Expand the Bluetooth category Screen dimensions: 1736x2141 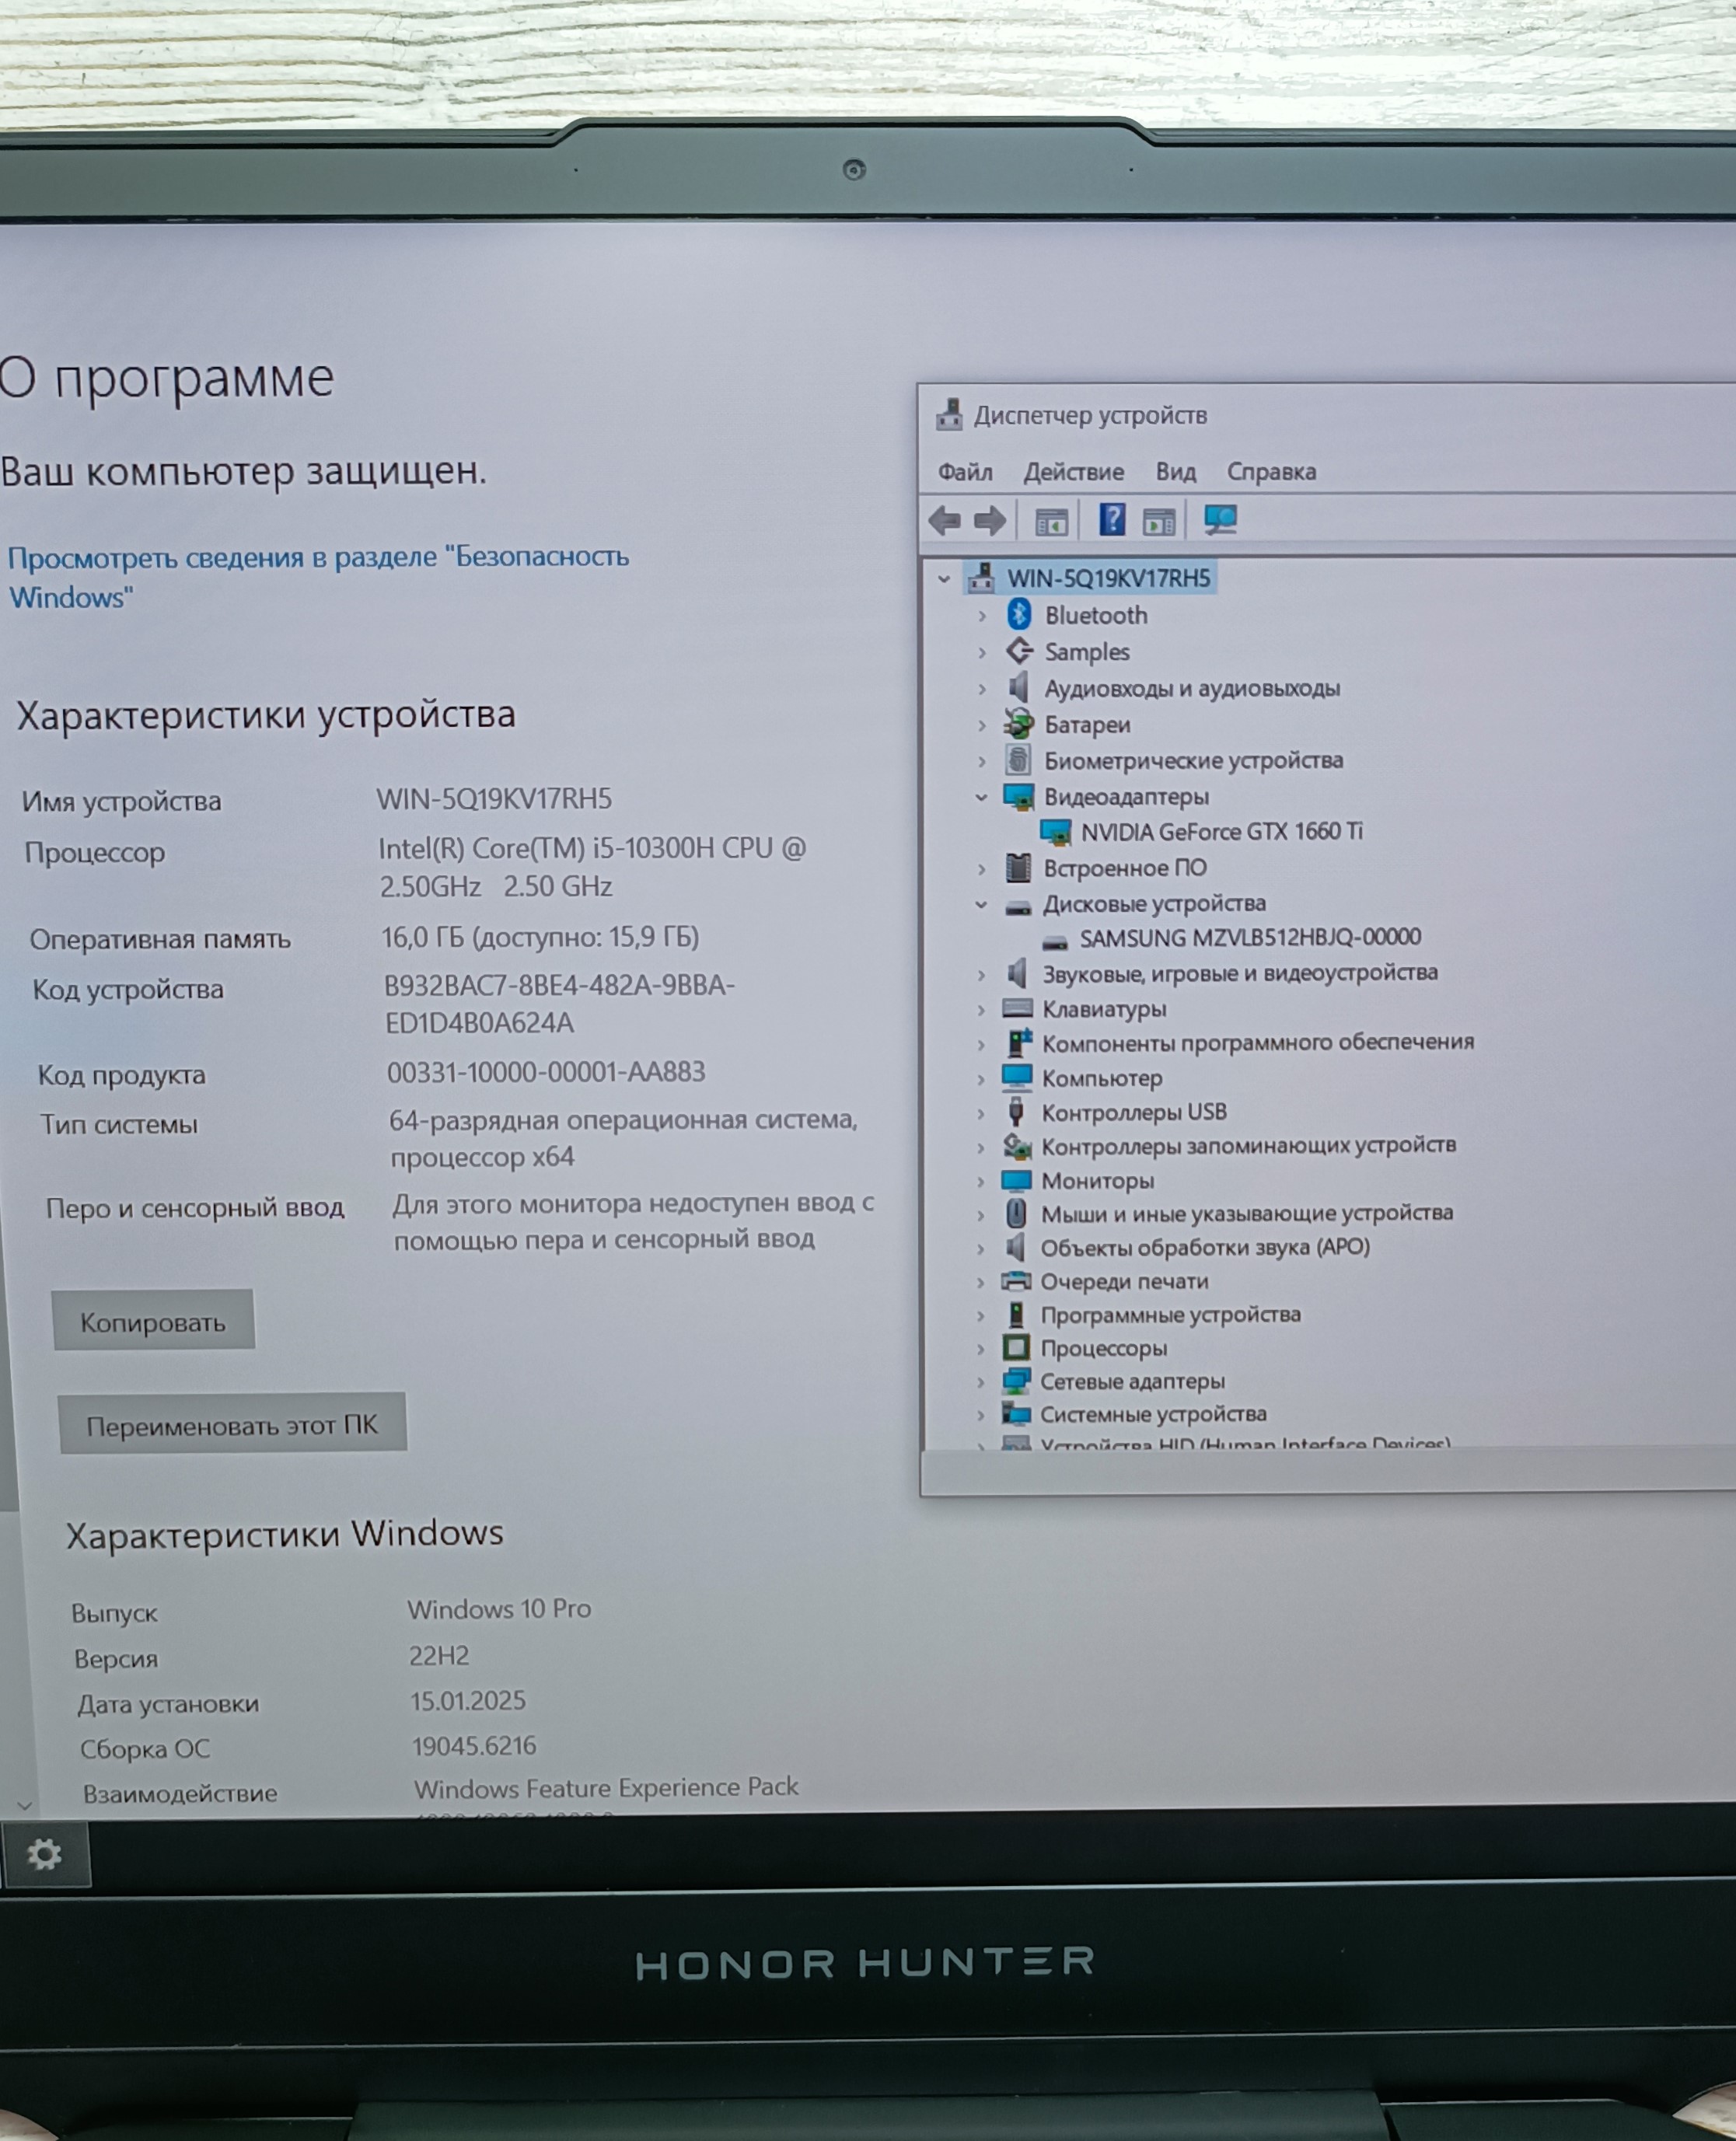click(982, 616)
